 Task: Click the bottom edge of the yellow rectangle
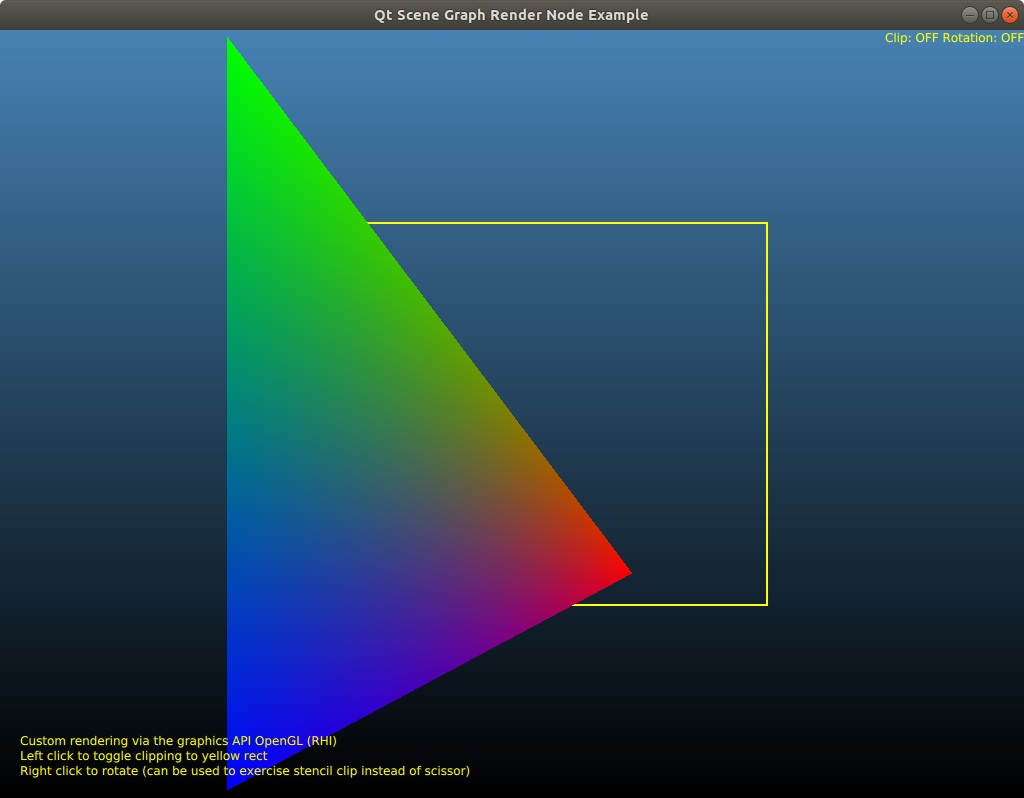pyautogui.click(x=670, y=604)
